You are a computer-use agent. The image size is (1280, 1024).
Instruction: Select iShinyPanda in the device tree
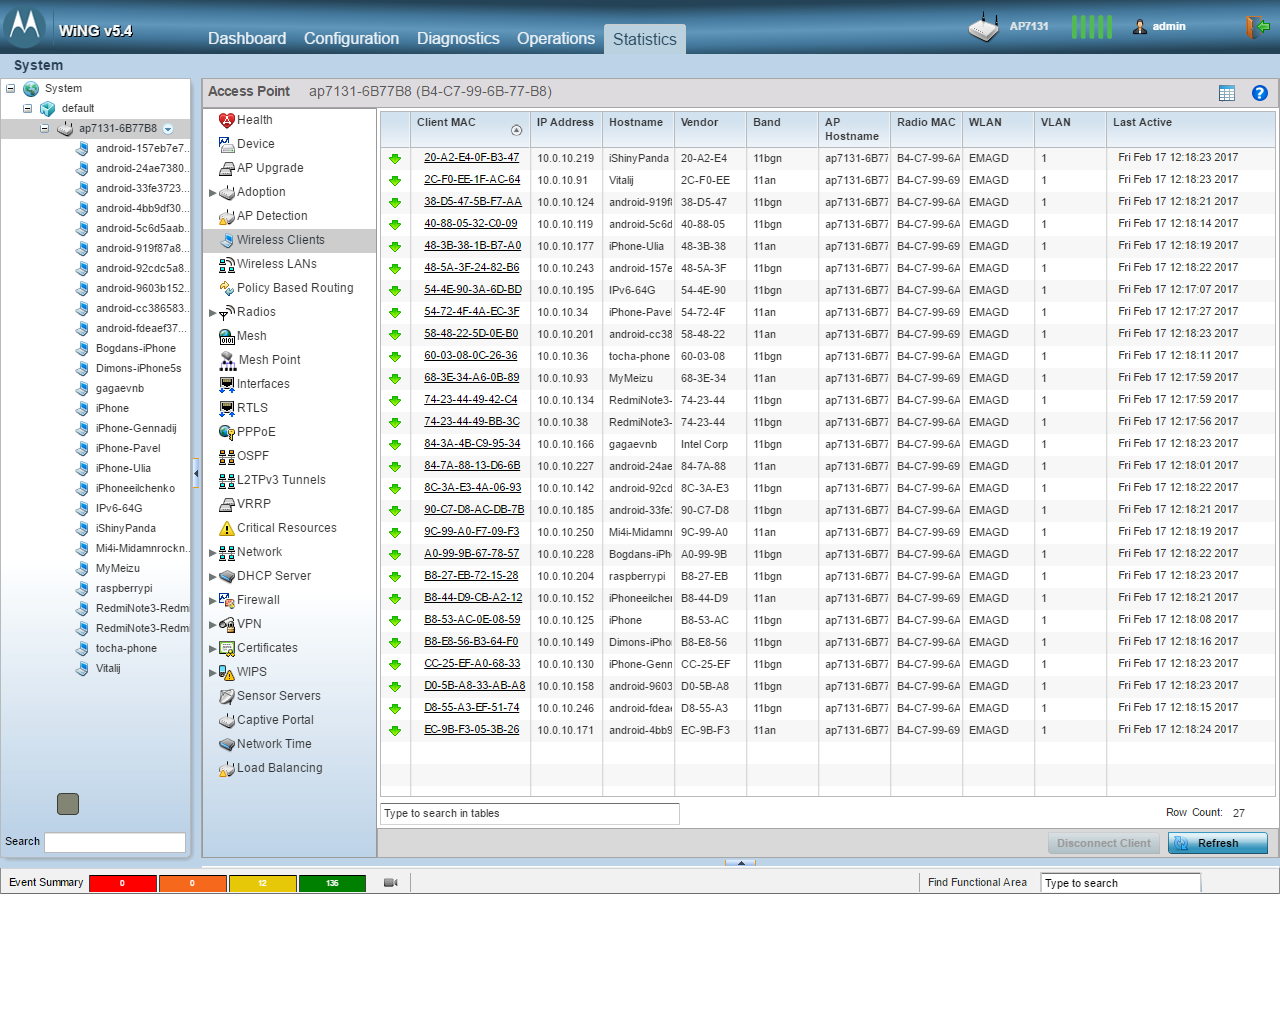click(x=126, y=528)
